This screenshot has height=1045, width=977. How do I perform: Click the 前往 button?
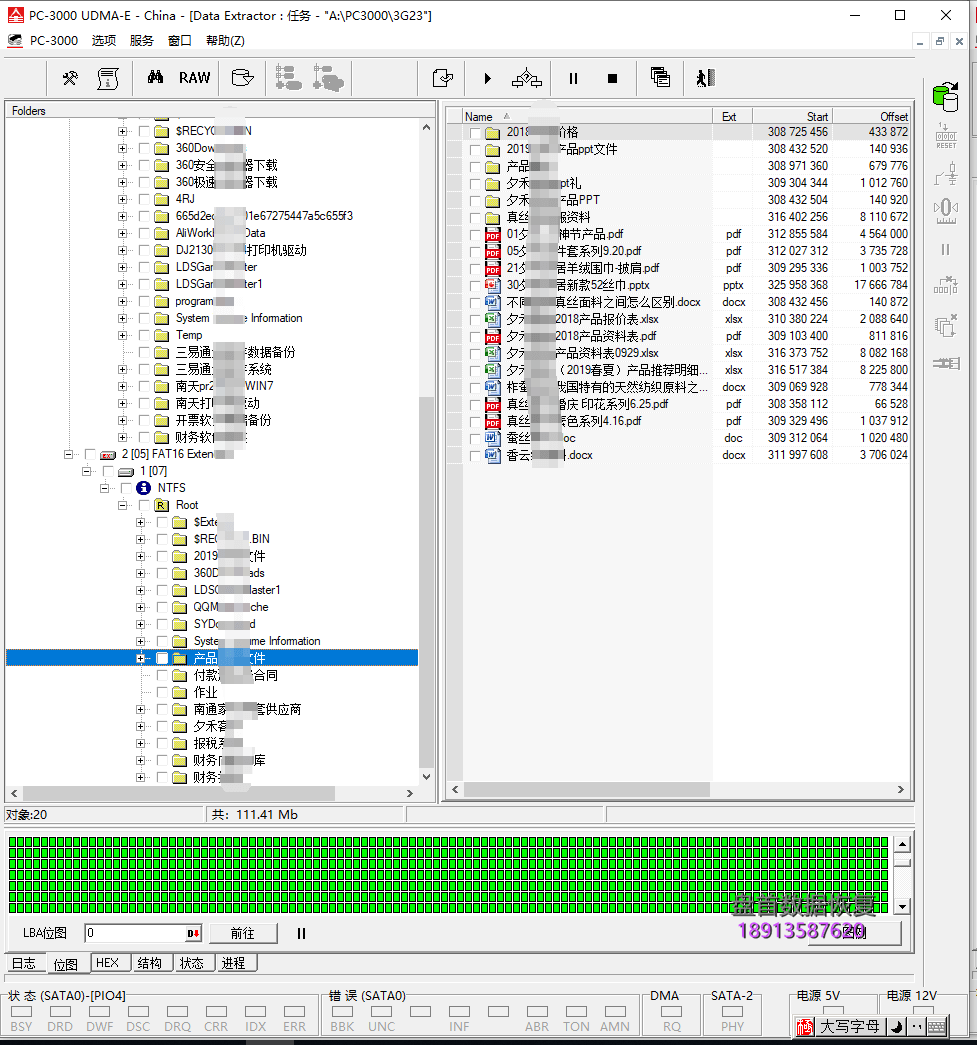coord(243,934)
